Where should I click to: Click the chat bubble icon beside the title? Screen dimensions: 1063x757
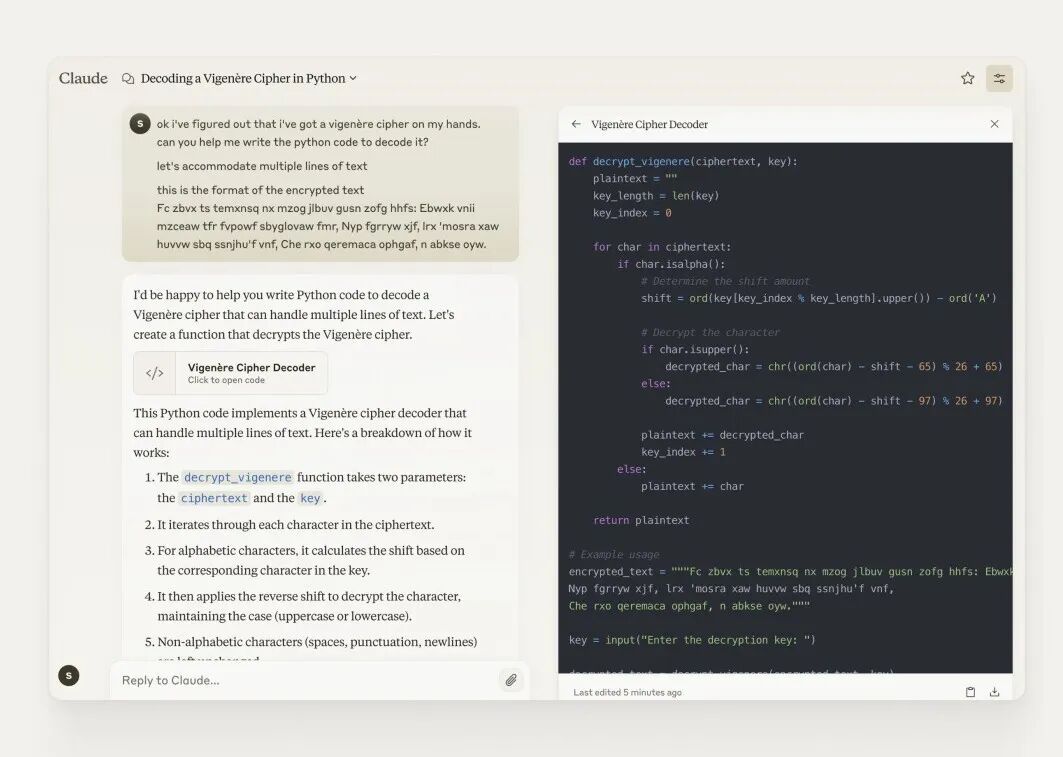tap(127, 79)
